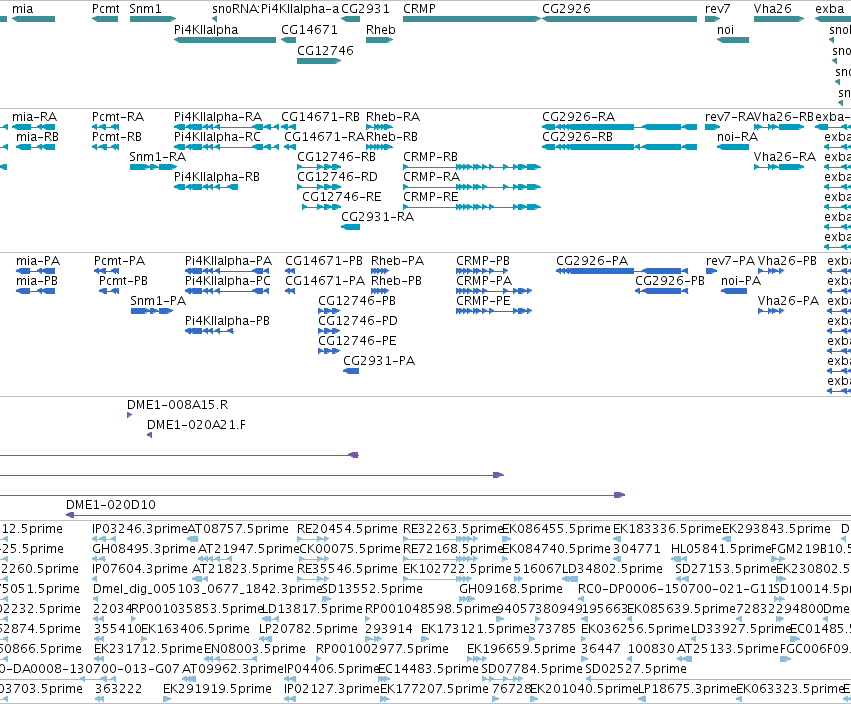Click the Vha26-RA transcript label
851x704 pixels.
click(x=785, y=157)
